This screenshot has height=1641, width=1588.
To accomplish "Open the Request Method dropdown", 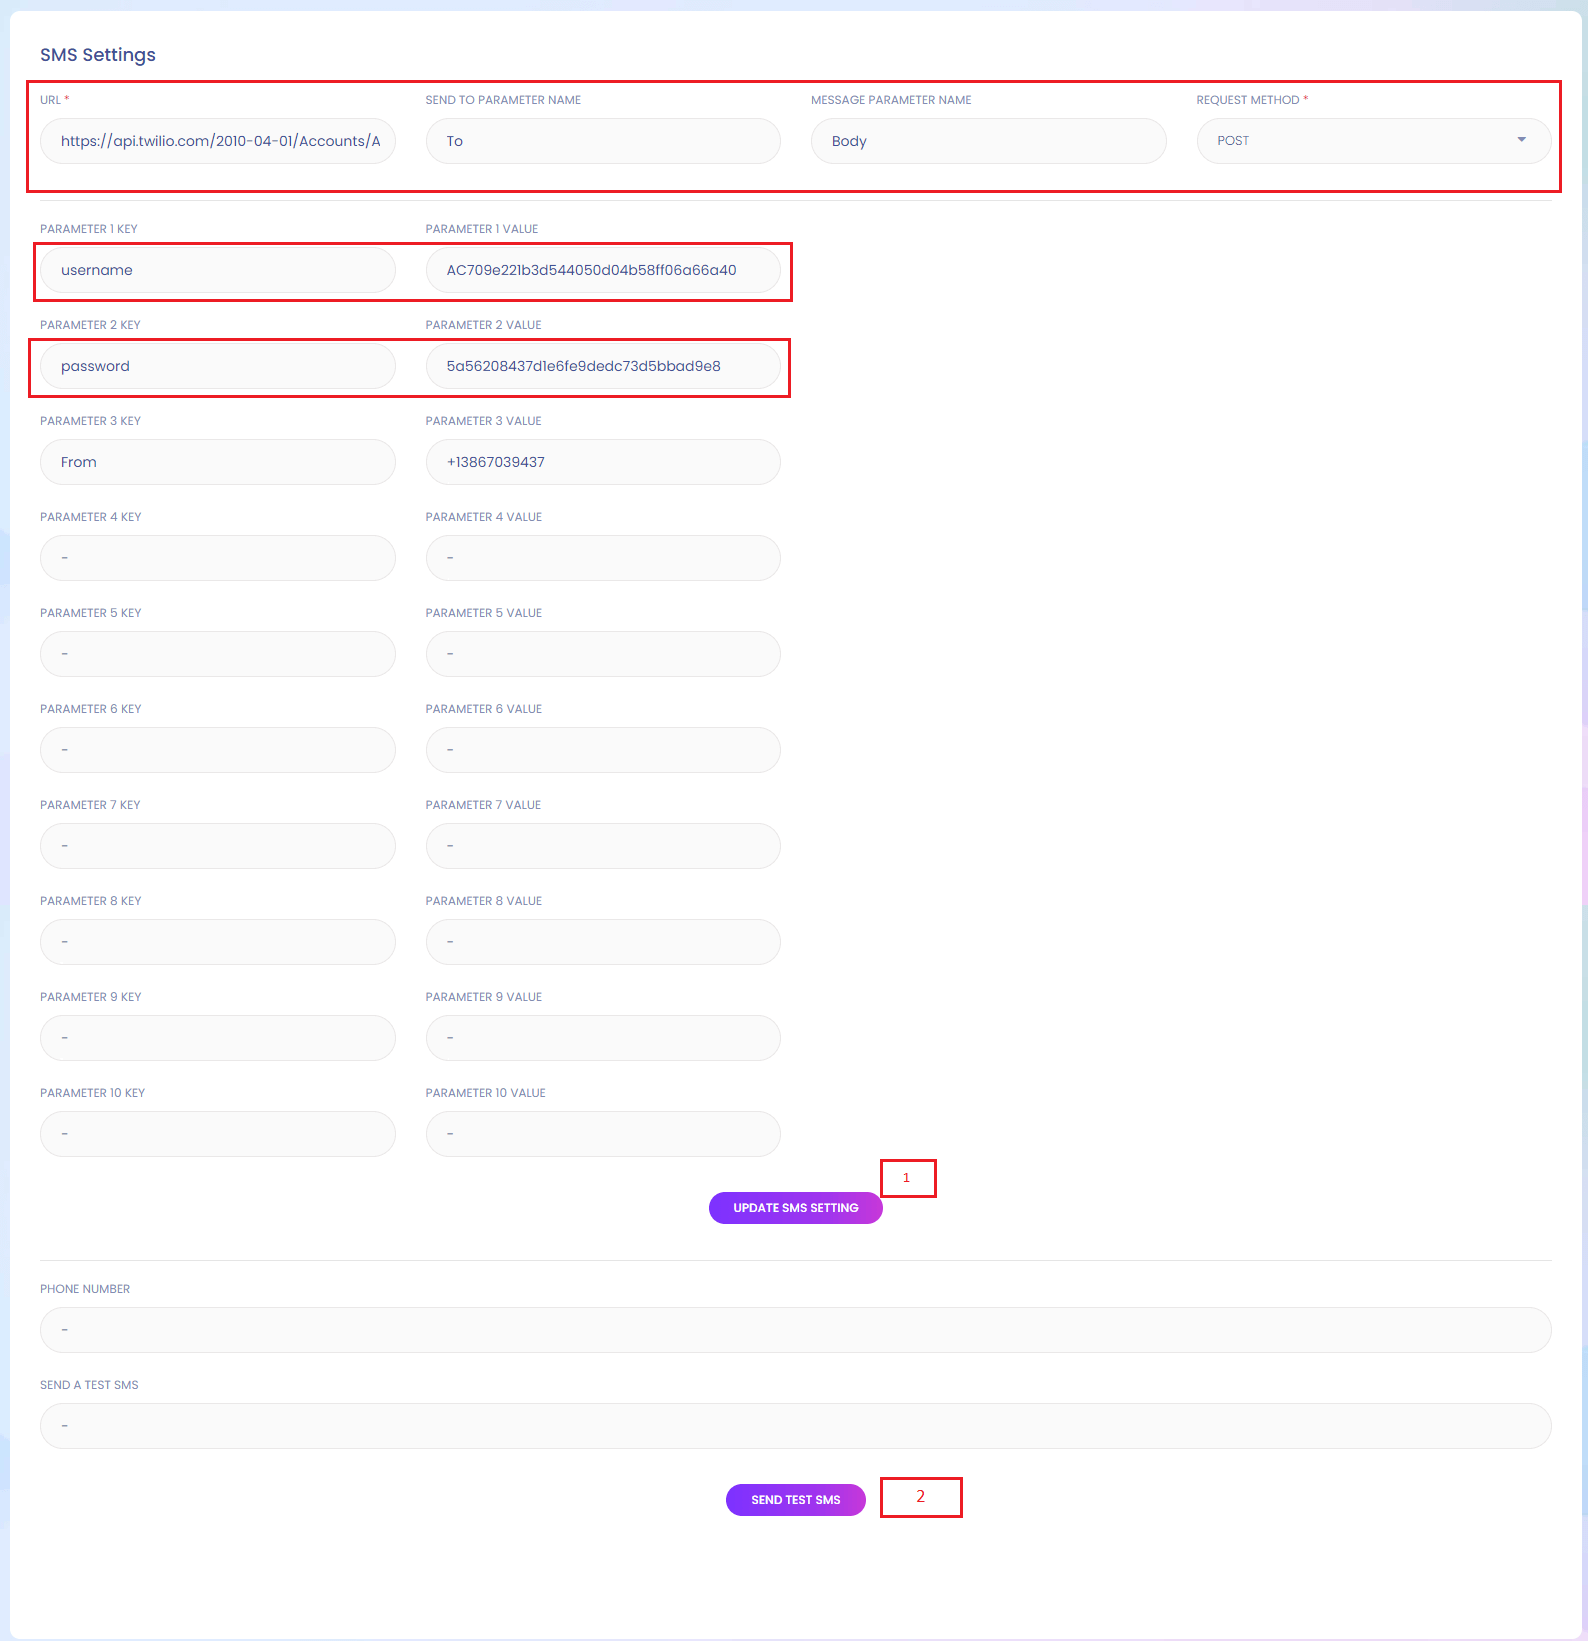I will tap(1372, 141).
